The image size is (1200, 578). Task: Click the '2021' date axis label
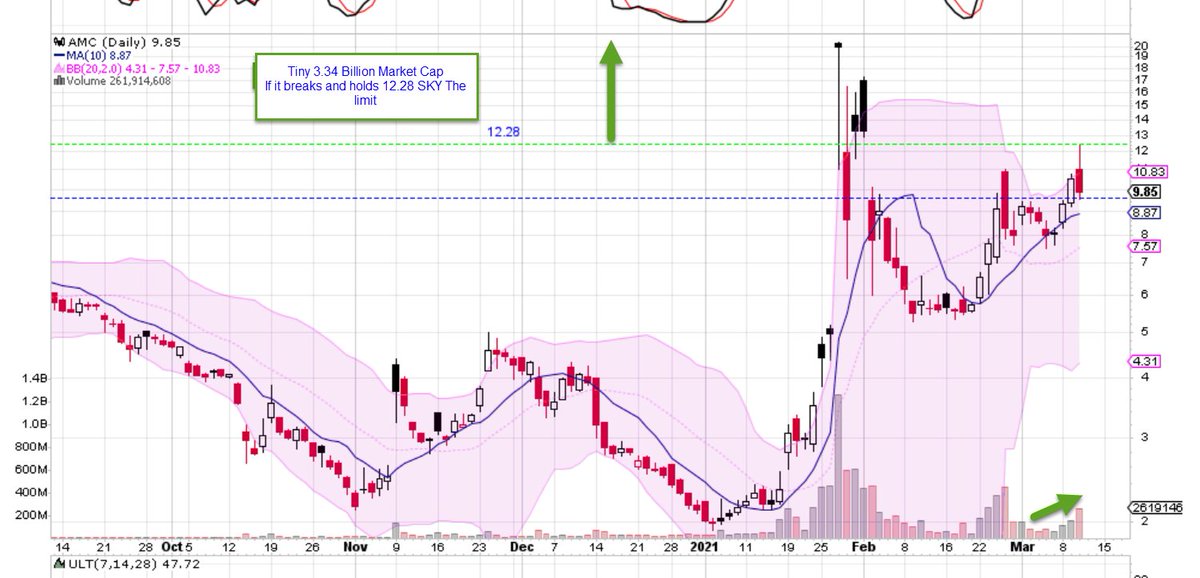pyautogui.click(x=702, y=548)
